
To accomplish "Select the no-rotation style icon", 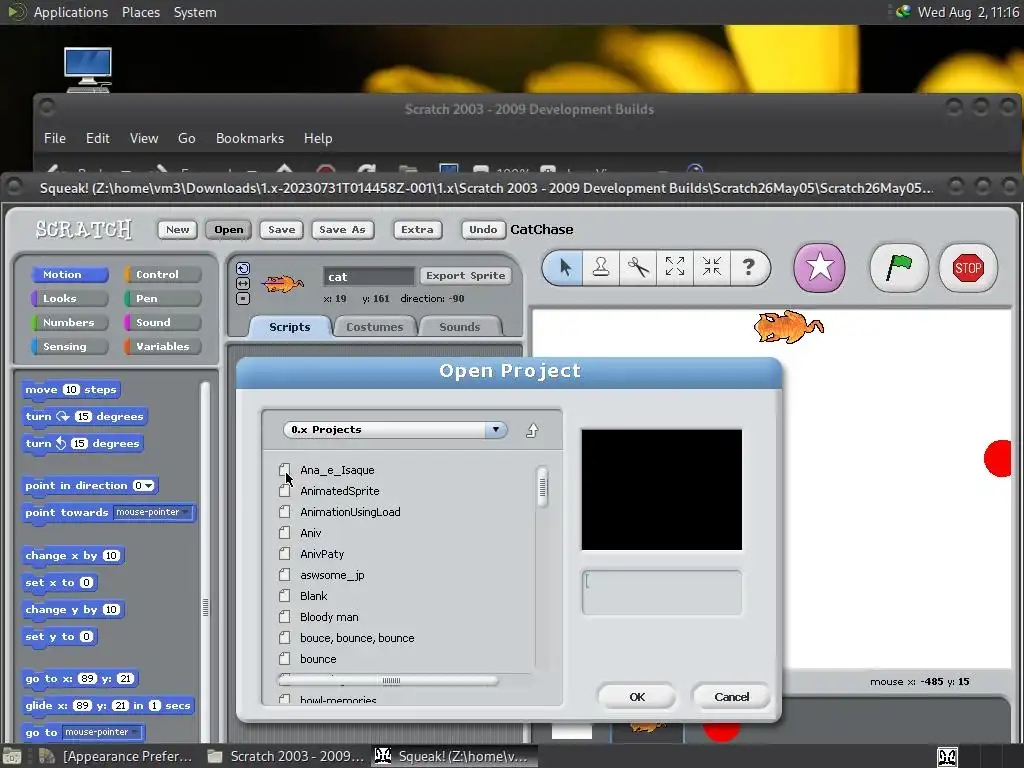I will point(243,298).
